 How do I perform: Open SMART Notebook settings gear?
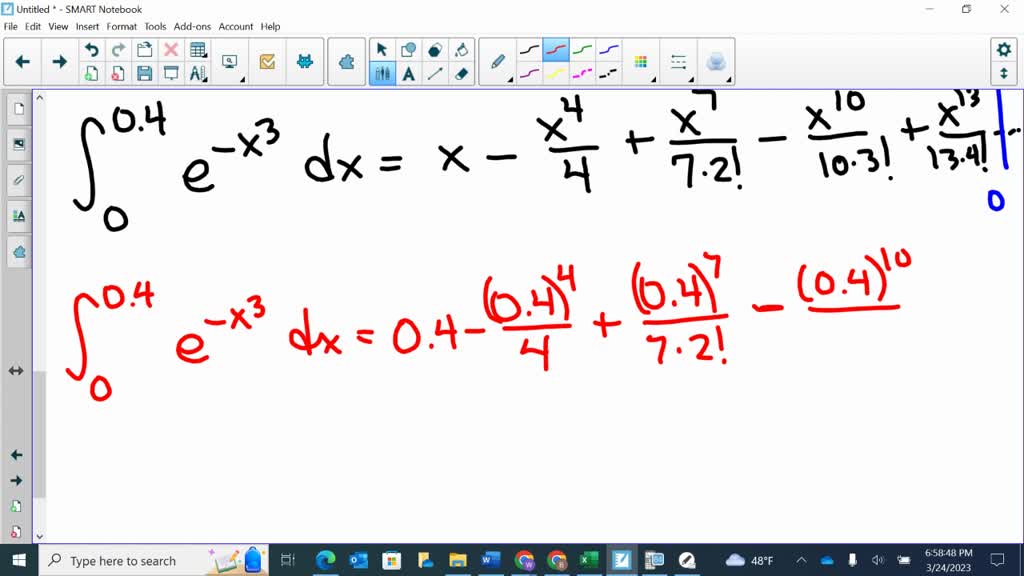coord(1006,48)
